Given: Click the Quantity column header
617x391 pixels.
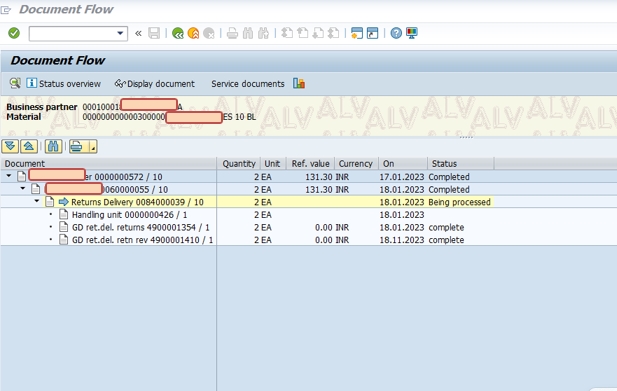Looking at the screenshot, I should (x=238, y=163).
